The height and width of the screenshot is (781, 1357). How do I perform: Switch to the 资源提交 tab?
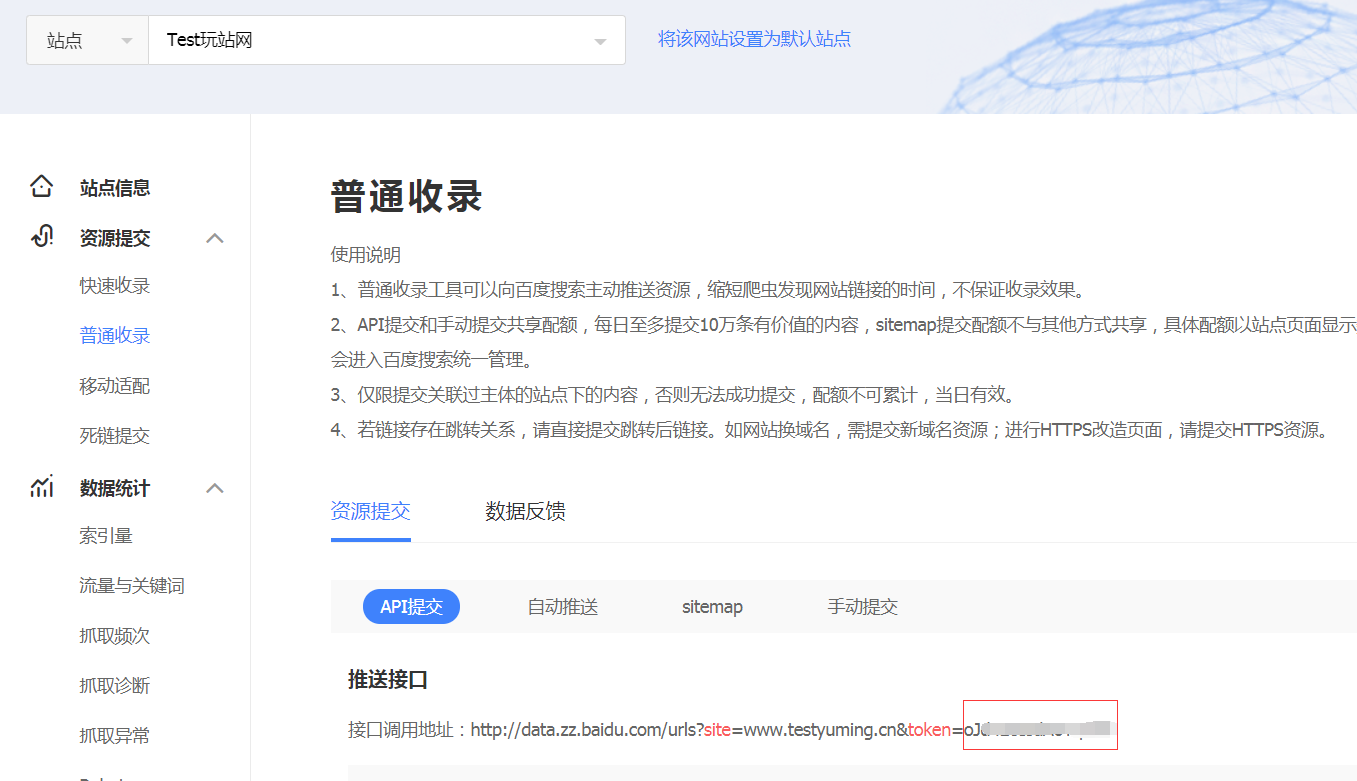(370, 511)
